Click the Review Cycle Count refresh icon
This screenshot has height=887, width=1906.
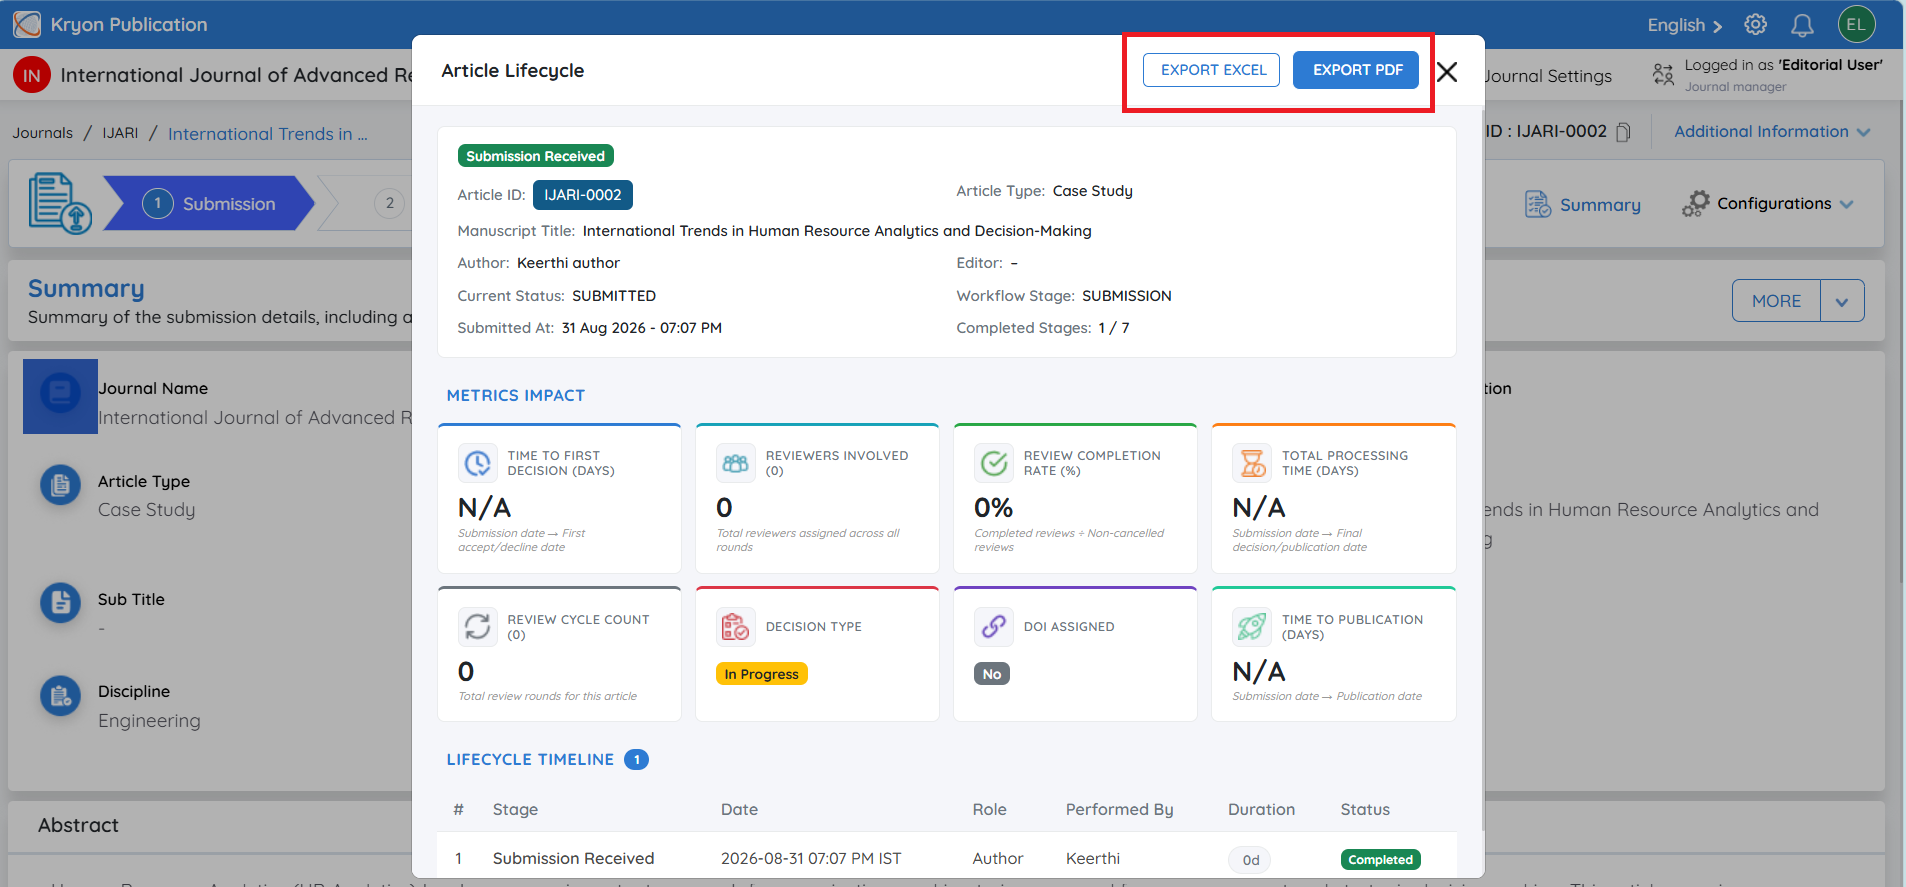(478, 627)
